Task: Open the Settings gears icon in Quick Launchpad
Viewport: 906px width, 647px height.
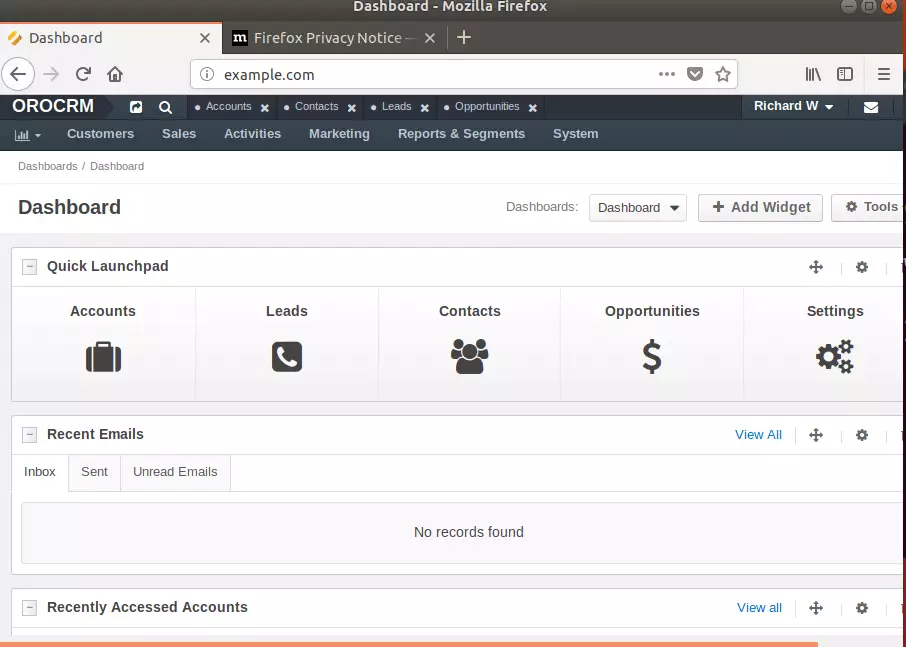Action: click(835, 356)
